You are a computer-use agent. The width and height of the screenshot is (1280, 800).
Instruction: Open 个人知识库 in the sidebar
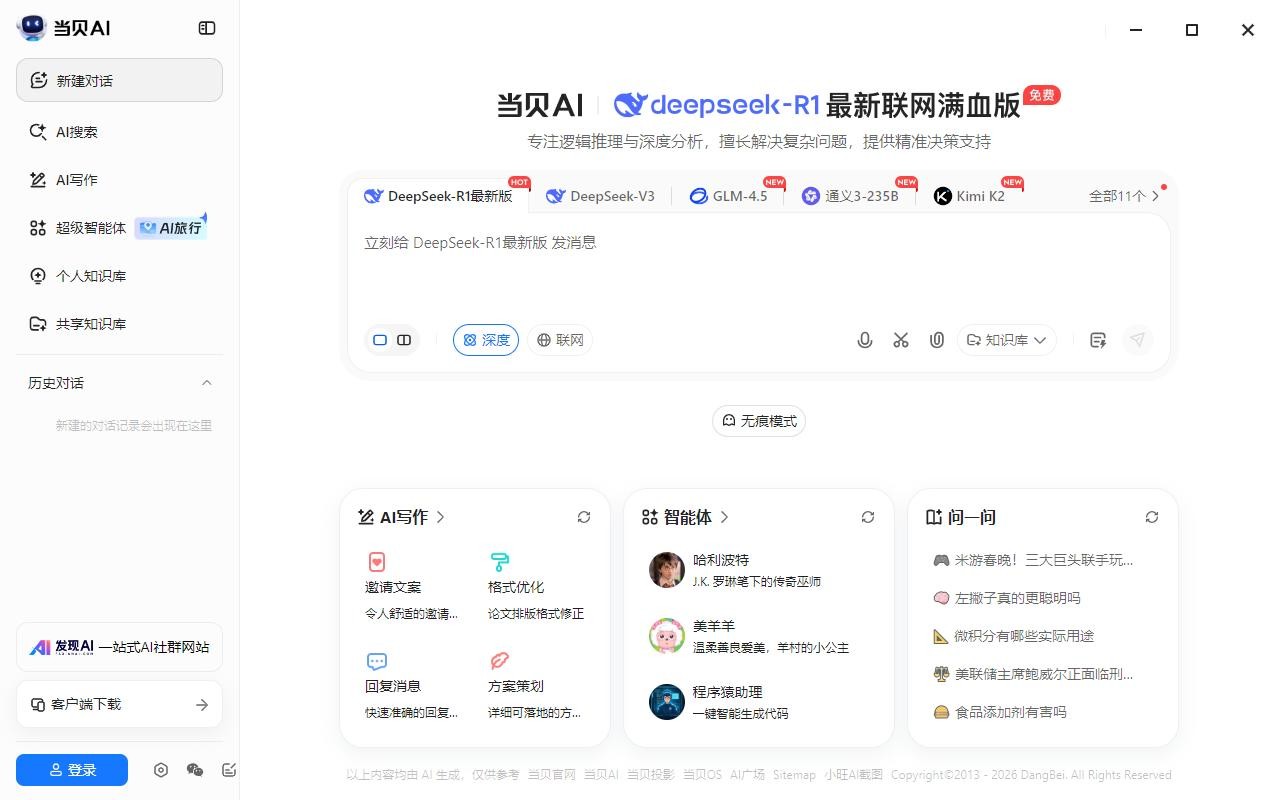pyautogui.click(x=119, y=276)
